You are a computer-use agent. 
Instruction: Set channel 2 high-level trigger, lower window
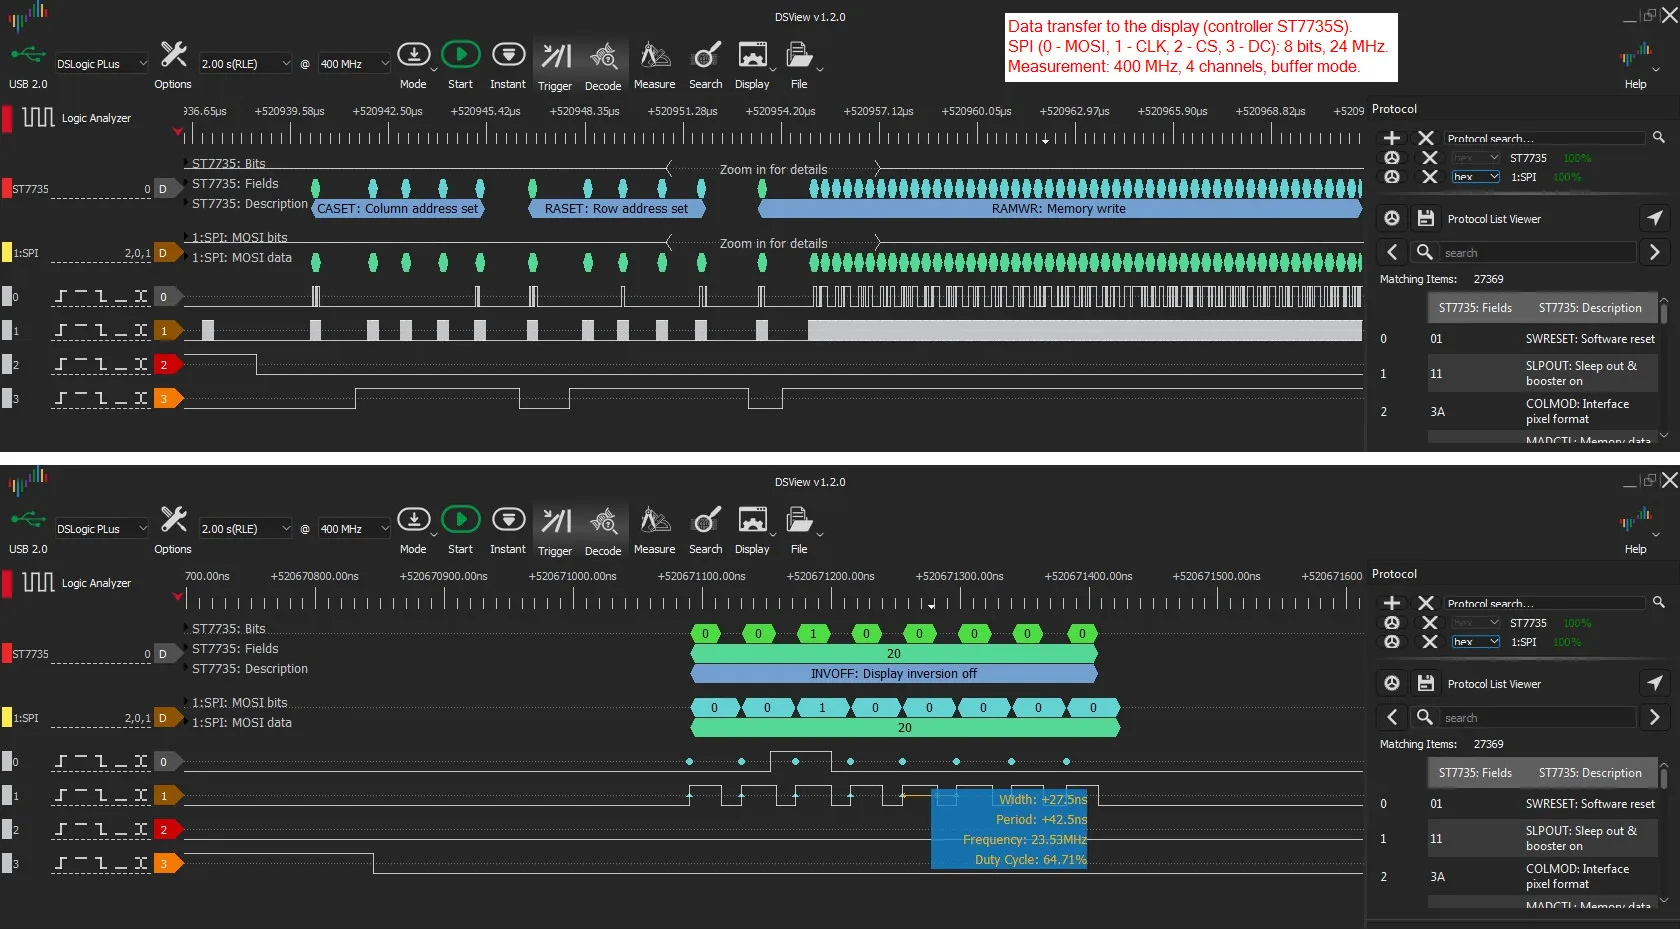click(82, 830)
